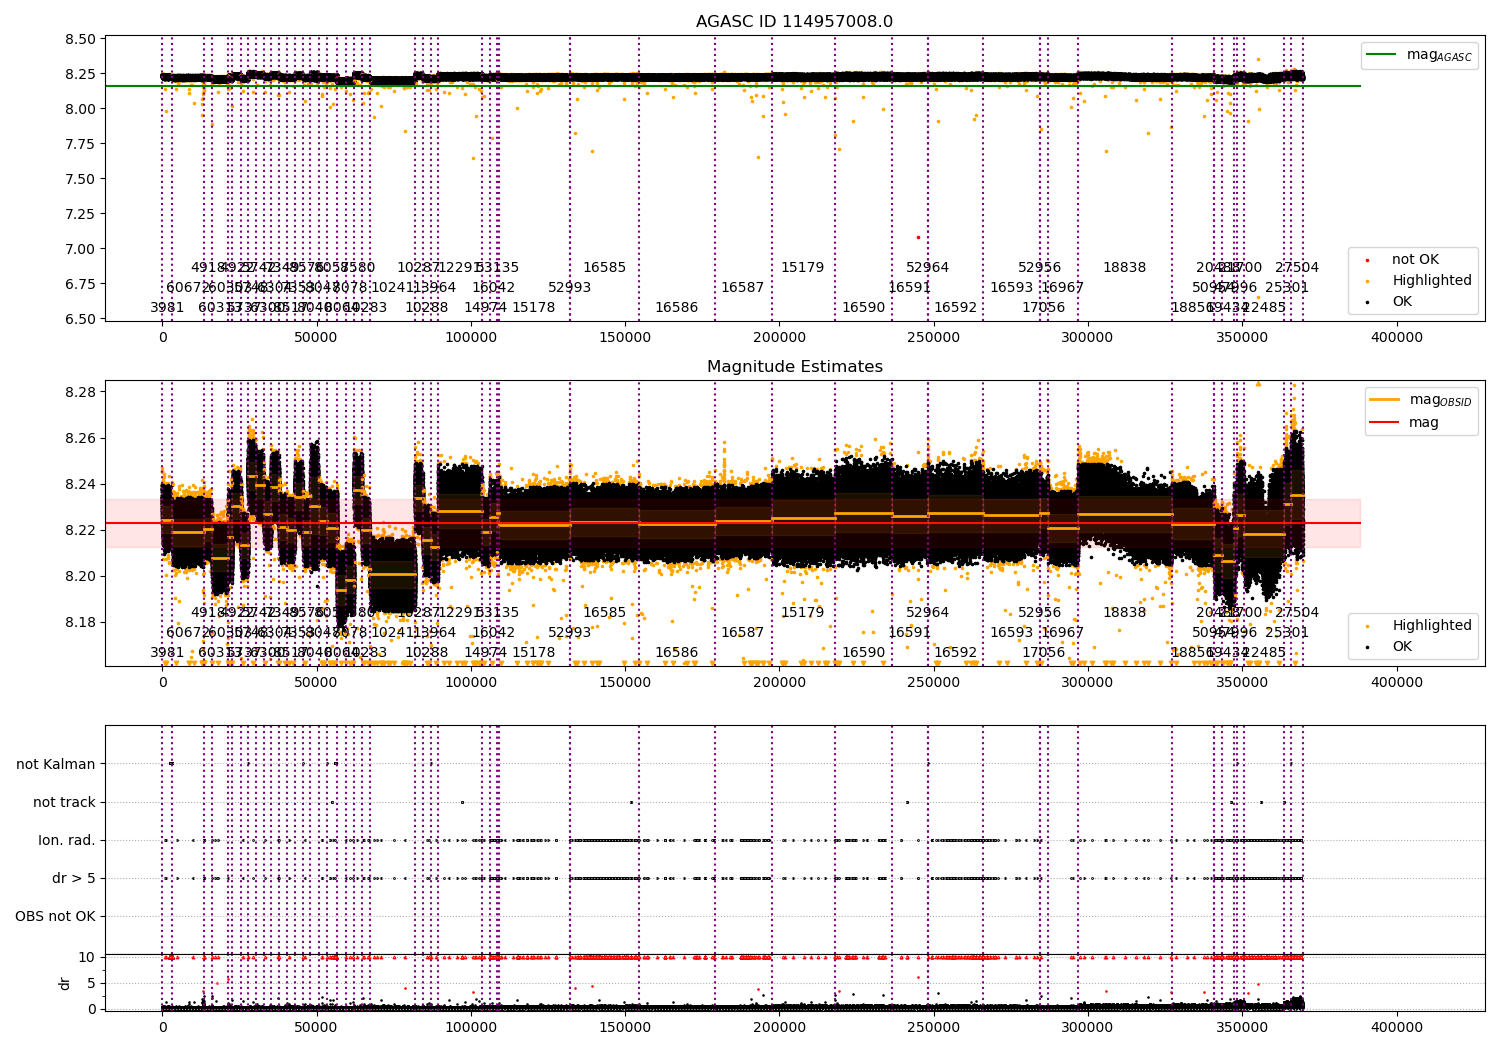Click the obsid label '18838' in the top plot

tap(1124, 268)
